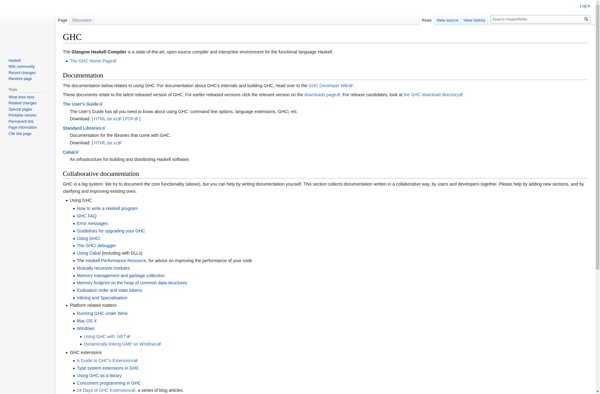Open the Using GHCi link
The height and width of the screenshot is (394, 600).
tap(88, 238)
